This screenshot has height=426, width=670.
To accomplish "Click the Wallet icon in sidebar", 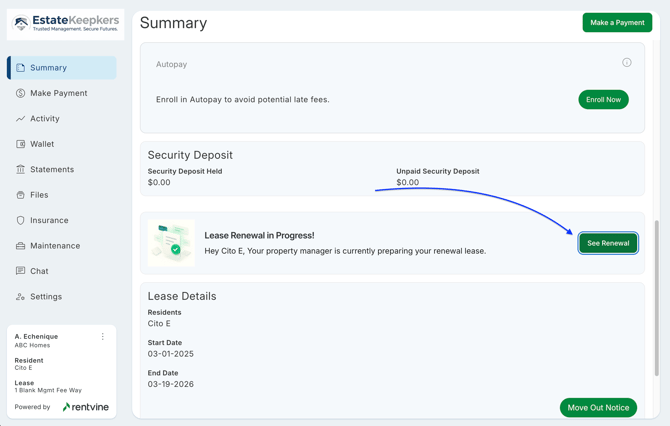I will 20,144.
